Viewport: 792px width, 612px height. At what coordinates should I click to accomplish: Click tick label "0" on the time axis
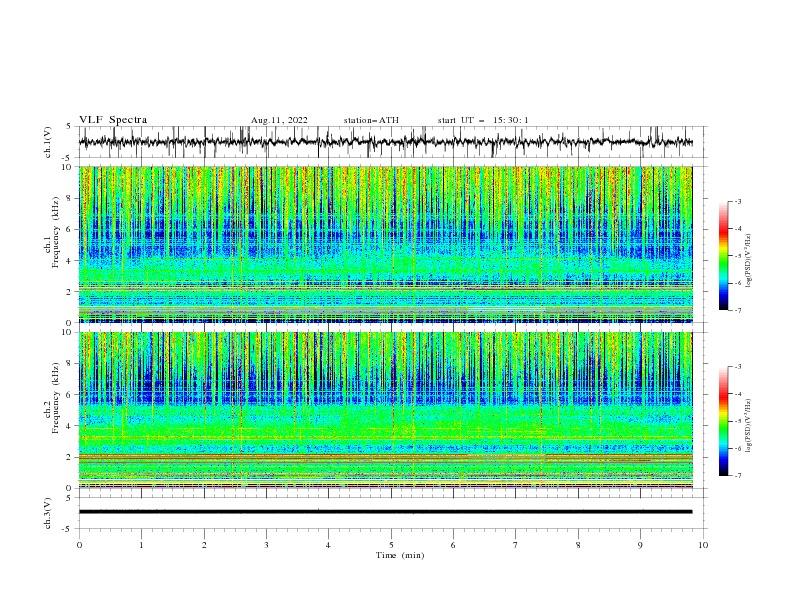tap(79, 545)
